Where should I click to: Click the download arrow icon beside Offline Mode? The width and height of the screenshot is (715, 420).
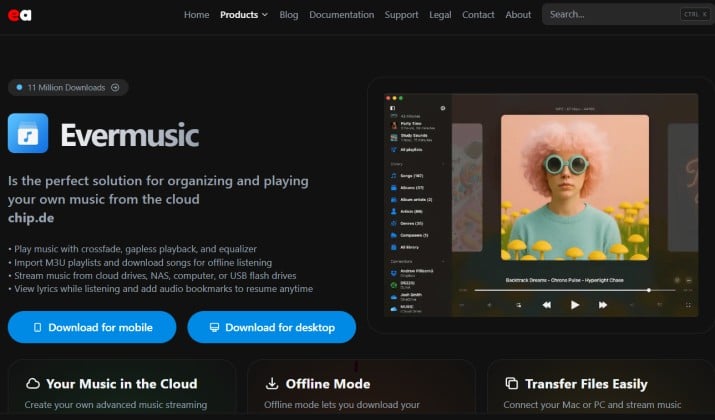coord(272,384)
